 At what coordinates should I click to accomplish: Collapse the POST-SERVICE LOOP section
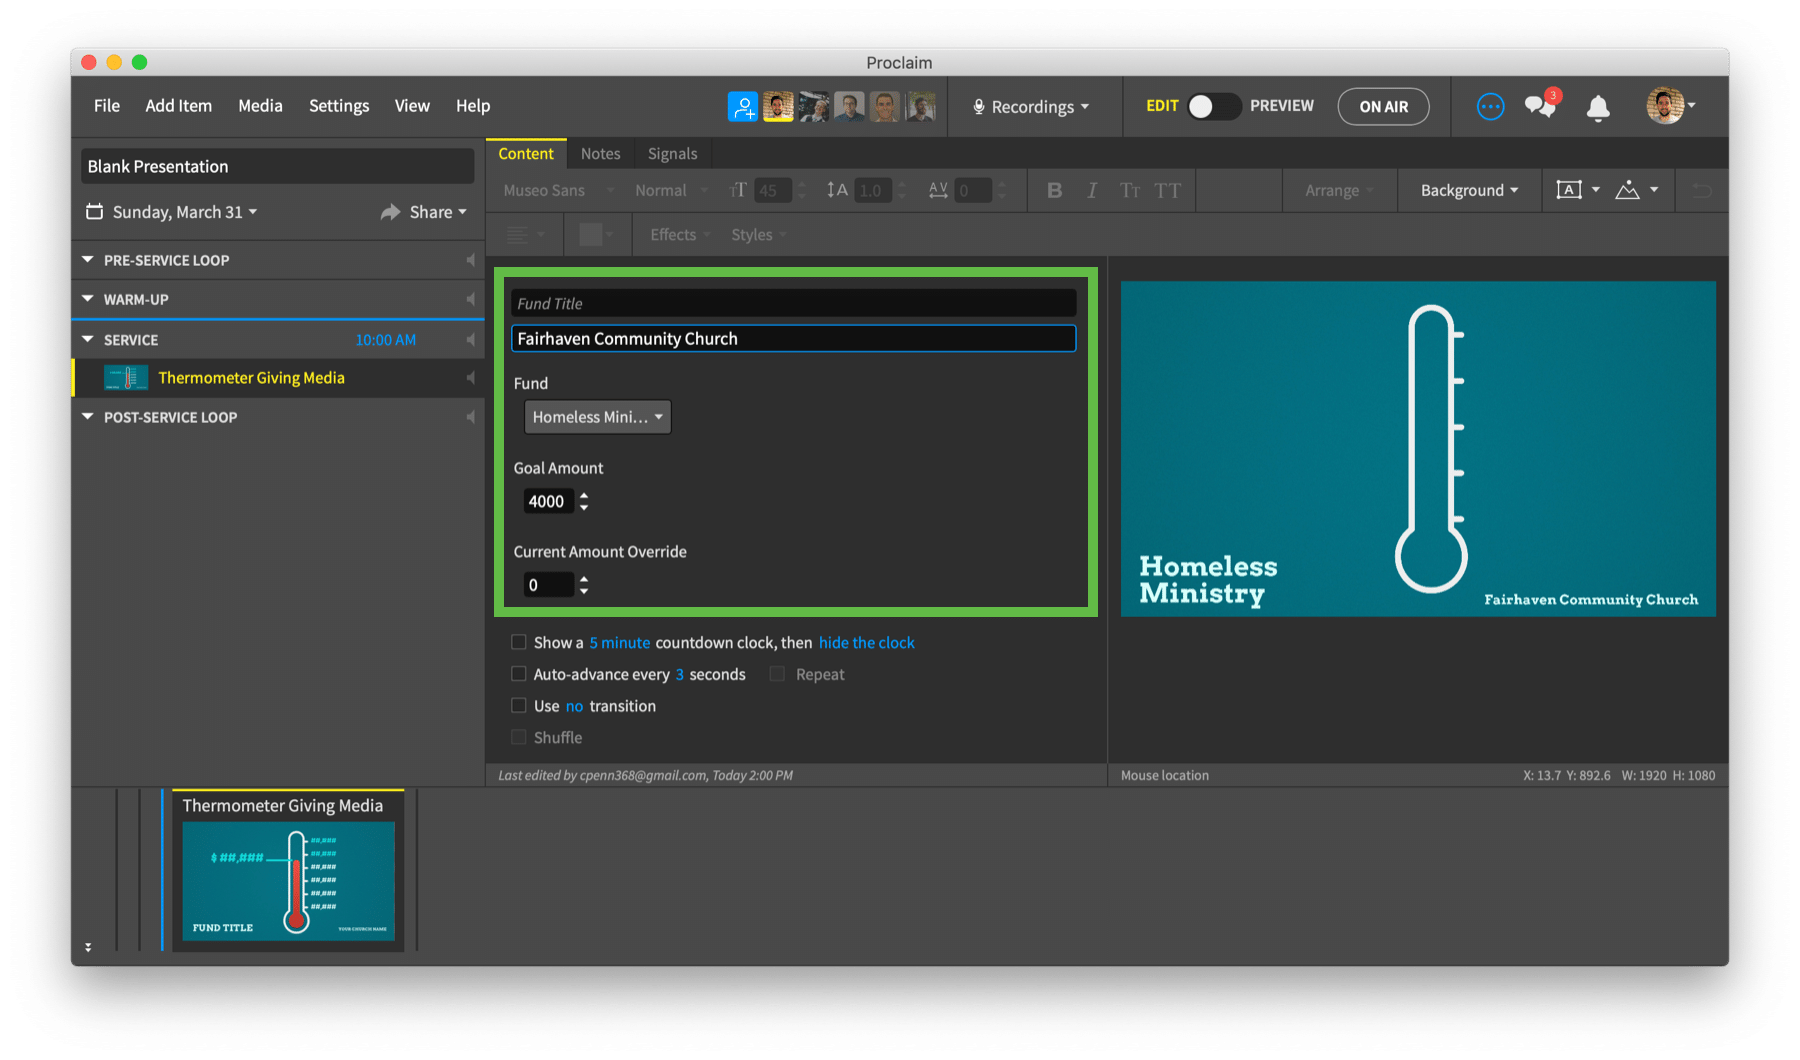point(88,417)
